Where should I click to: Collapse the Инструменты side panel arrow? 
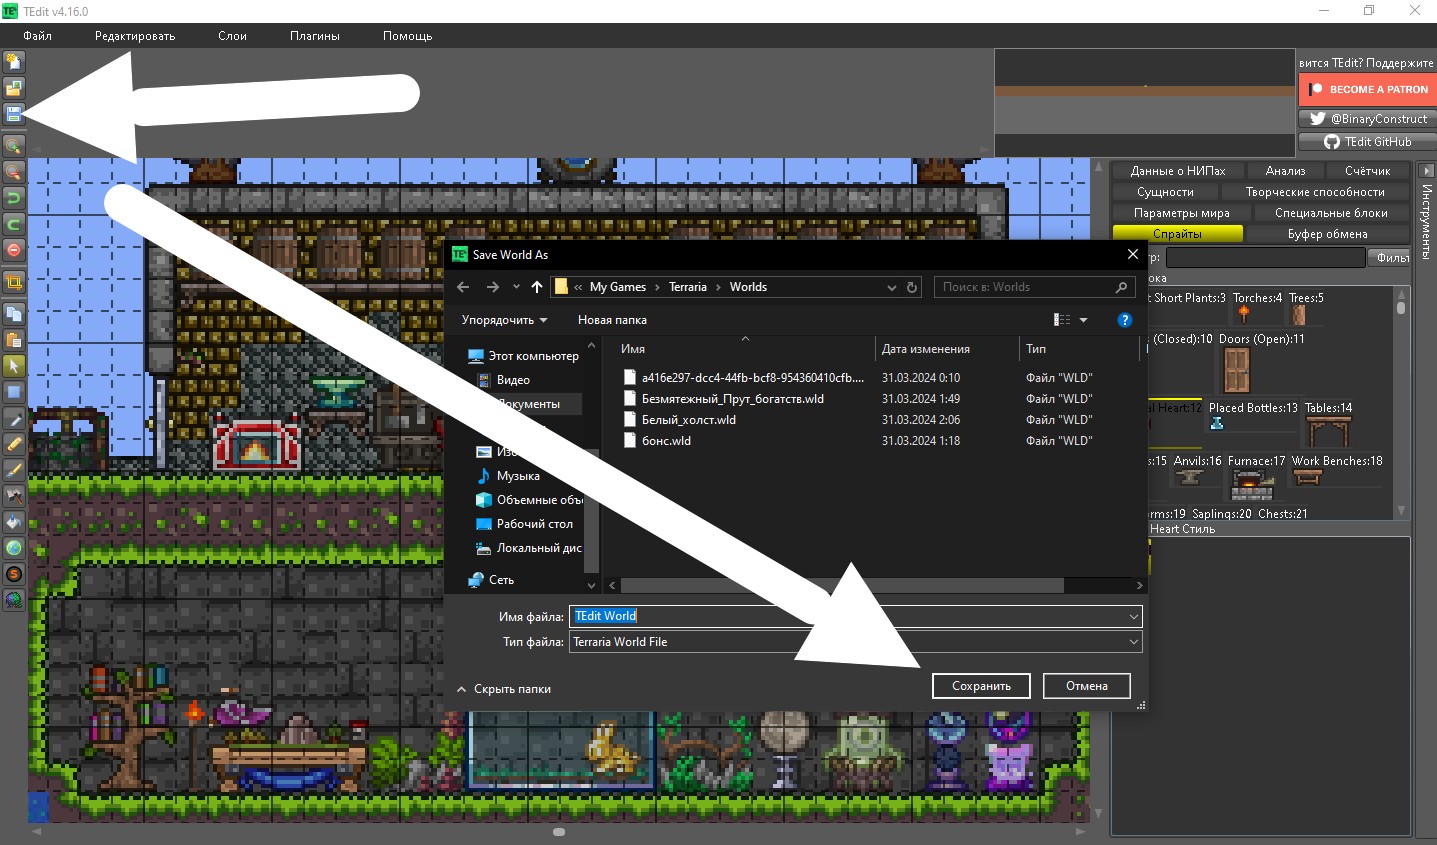[x=1427, y=171]
